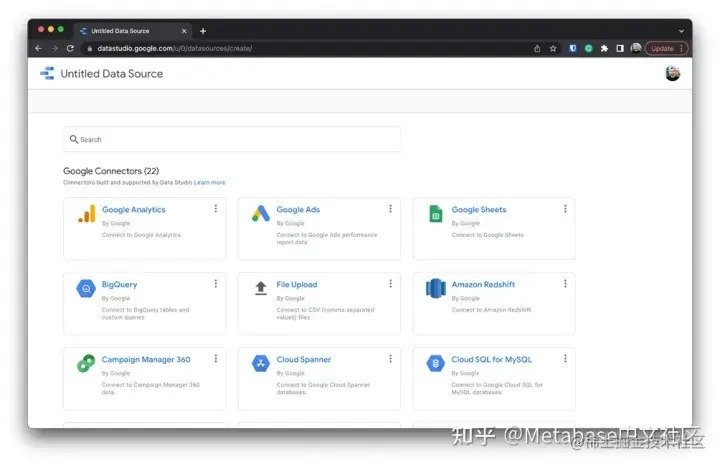
Task: Open more options for BigQuery card
Action: coord(215,284)
